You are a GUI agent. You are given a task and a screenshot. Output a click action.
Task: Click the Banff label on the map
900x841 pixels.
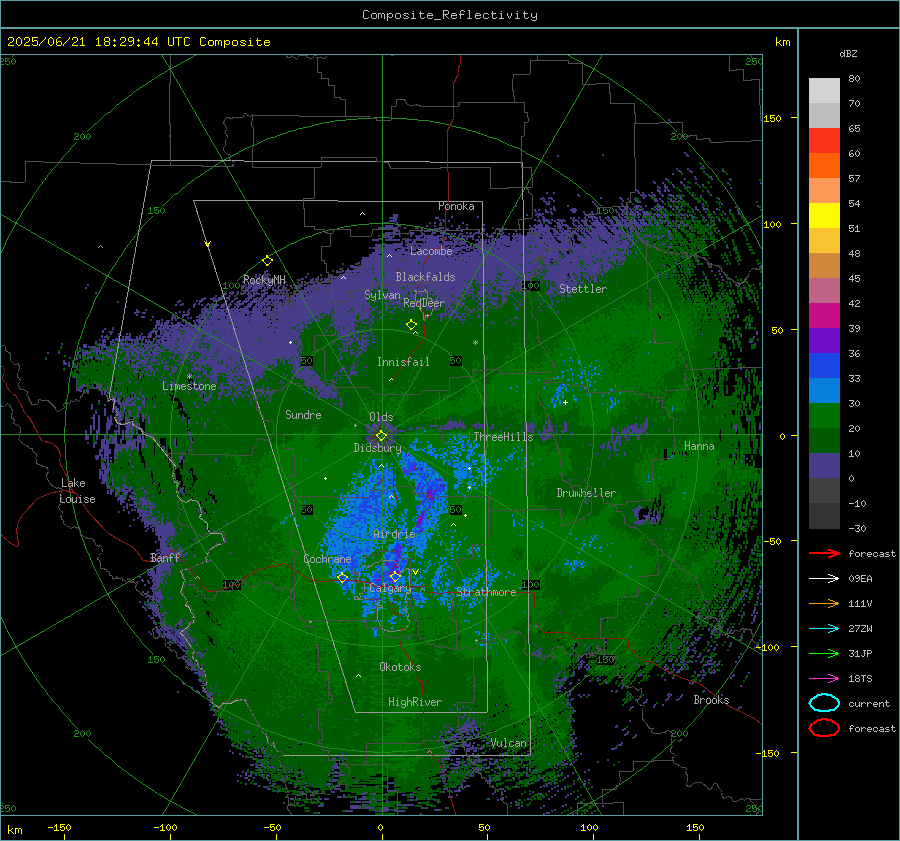(165, 558)
